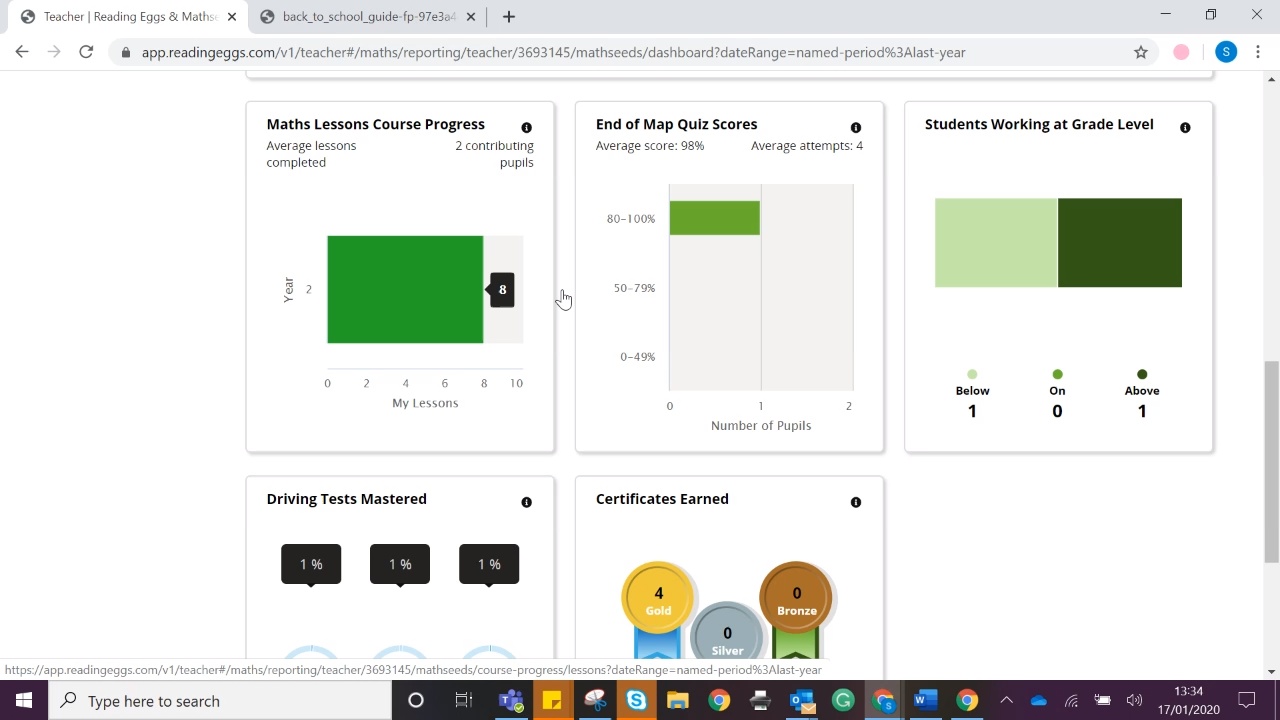The width and height of the screenshot is (1280, 720).
Task: Click the Above legend item
Action: point(1142,394)
